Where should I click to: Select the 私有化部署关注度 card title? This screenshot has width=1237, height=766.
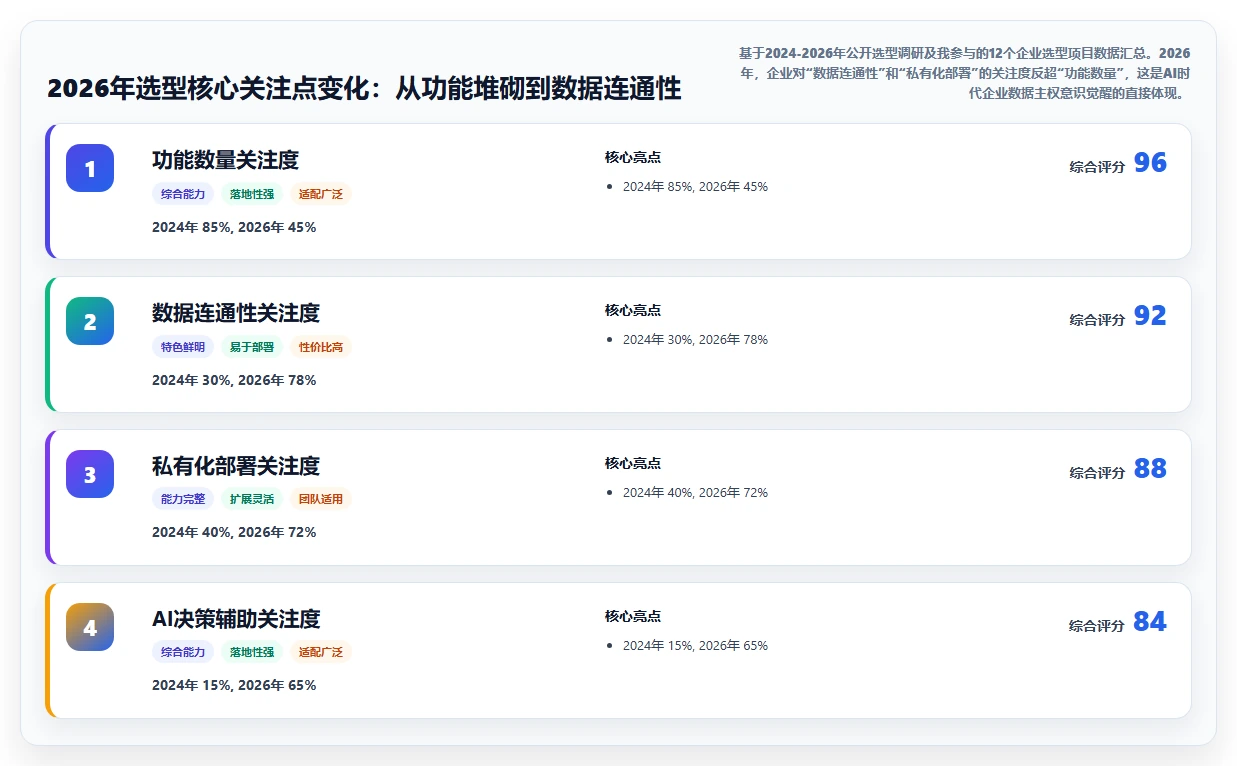[236, 466]
